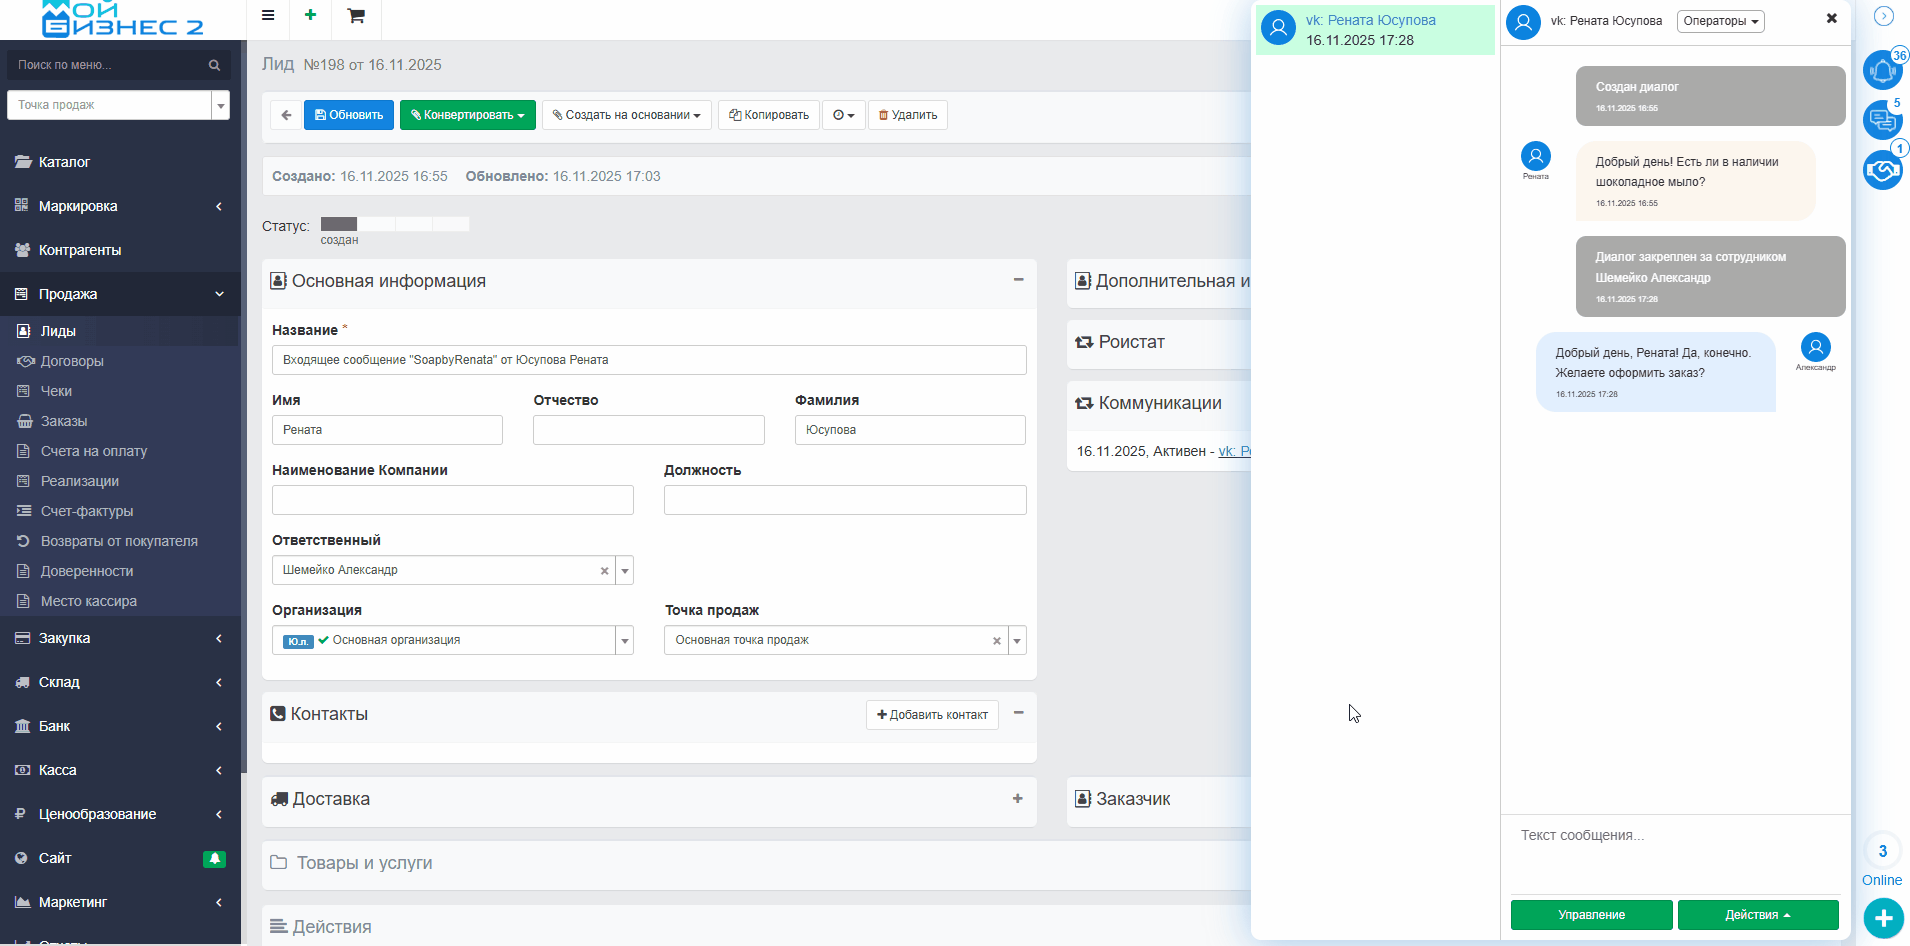1910x946 pixels.
Task: Select Заказы in the sales submenu
Action: tap(64, 421)
